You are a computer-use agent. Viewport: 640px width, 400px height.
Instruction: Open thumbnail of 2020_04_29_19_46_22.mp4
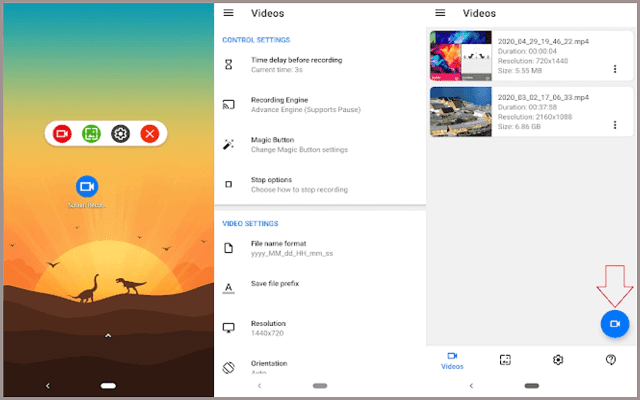pyautogui.click(x=461, y=56)
